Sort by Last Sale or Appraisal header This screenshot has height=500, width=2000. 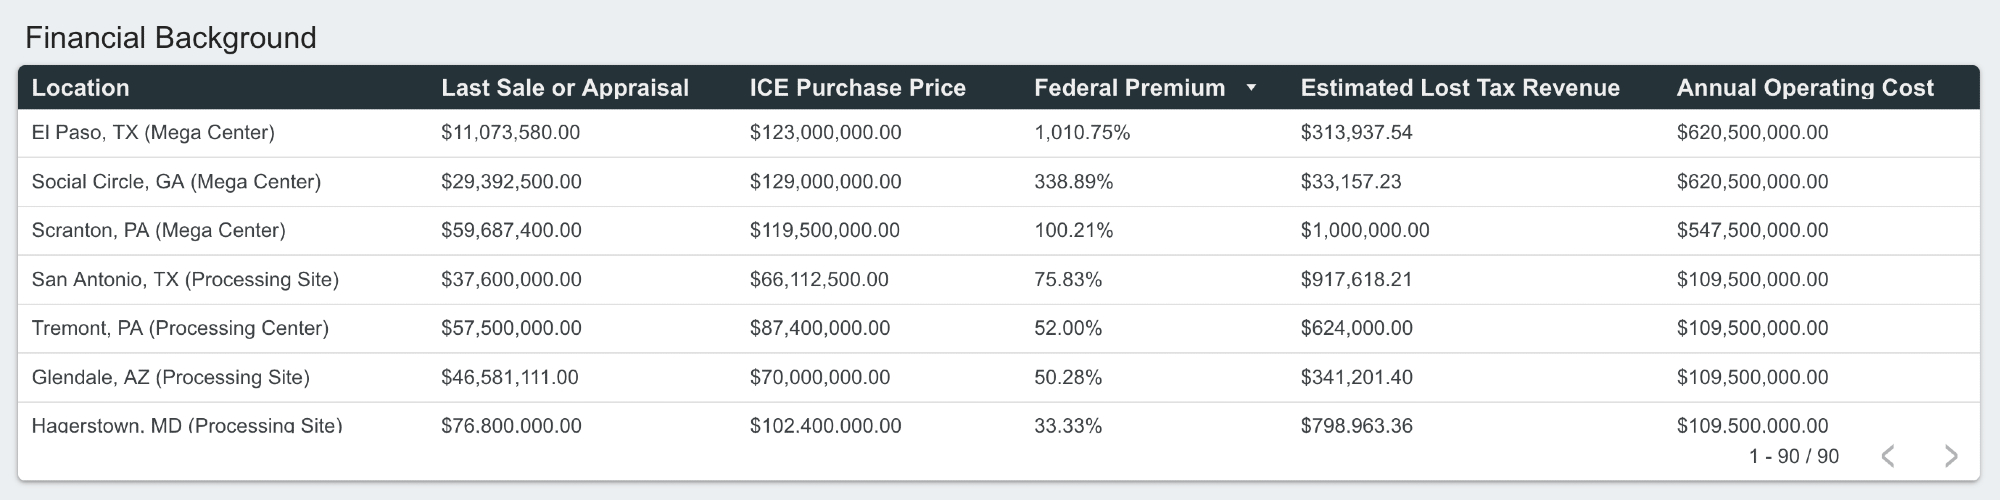coord(565,88)
